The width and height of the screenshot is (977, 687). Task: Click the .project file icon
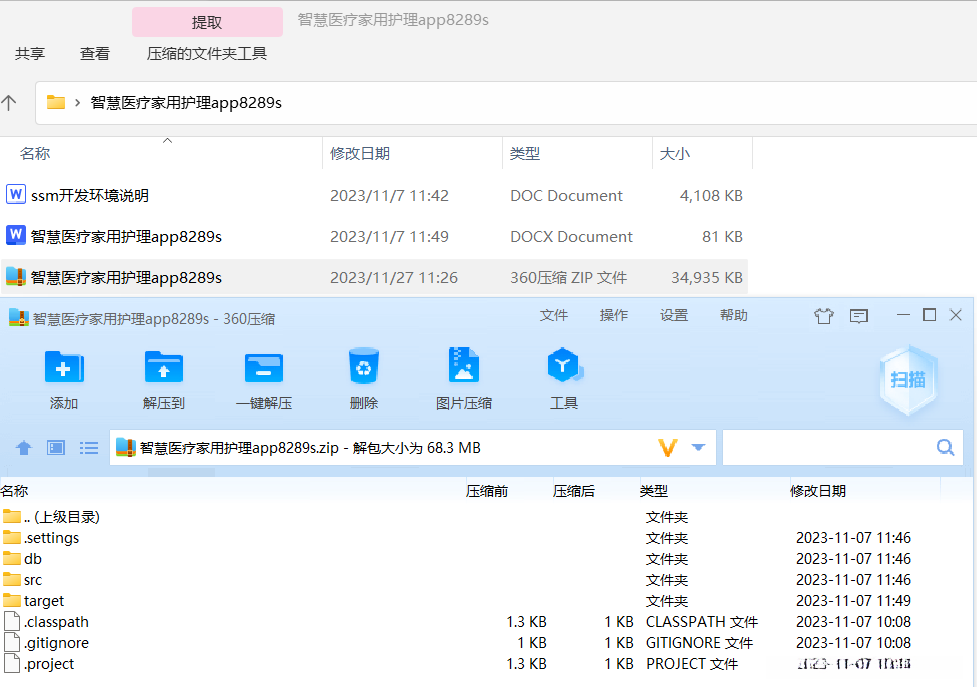point(12,663)
